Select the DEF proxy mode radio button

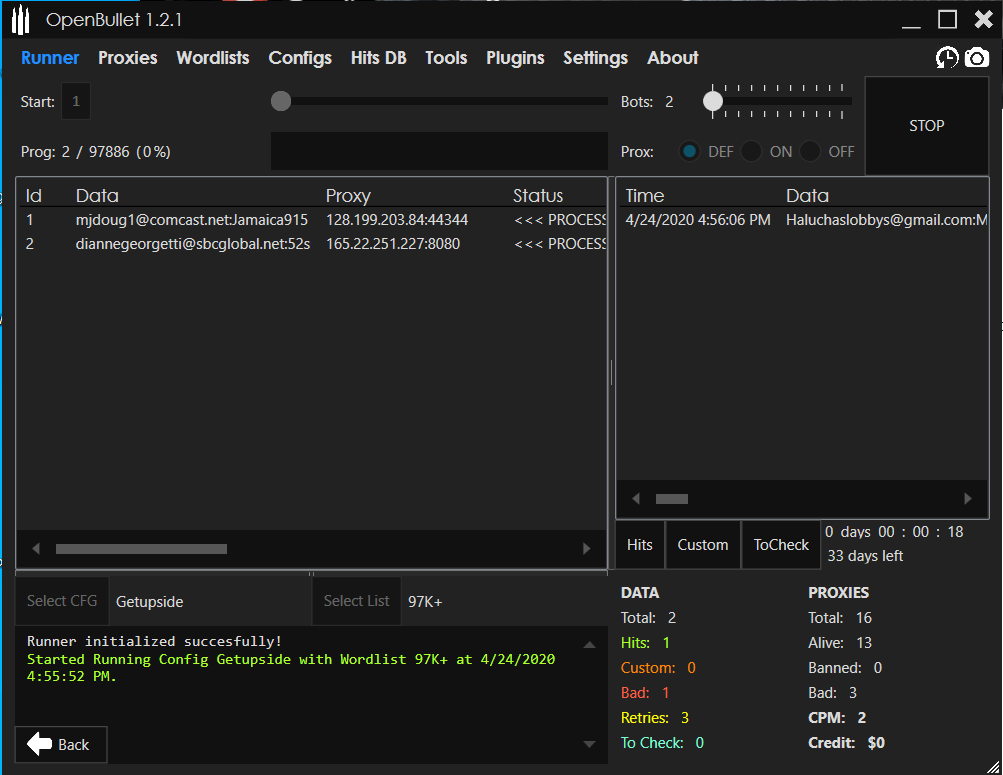pyautogui.click(x=689, y=152)
